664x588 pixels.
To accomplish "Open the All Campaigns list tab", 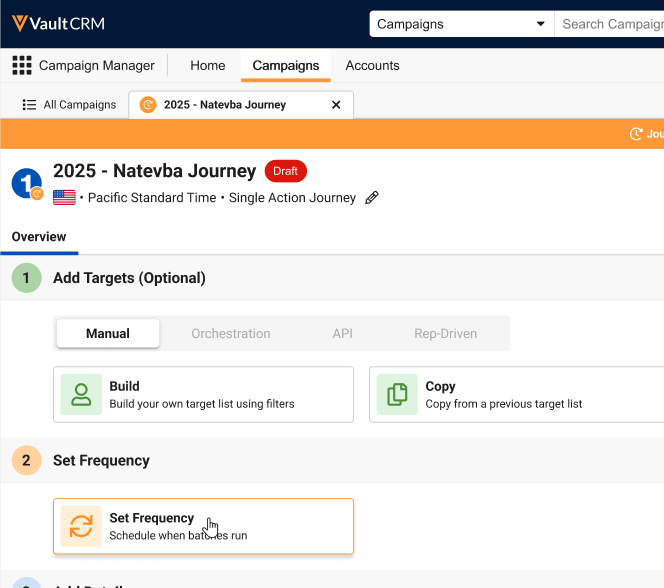I will 69,105.
